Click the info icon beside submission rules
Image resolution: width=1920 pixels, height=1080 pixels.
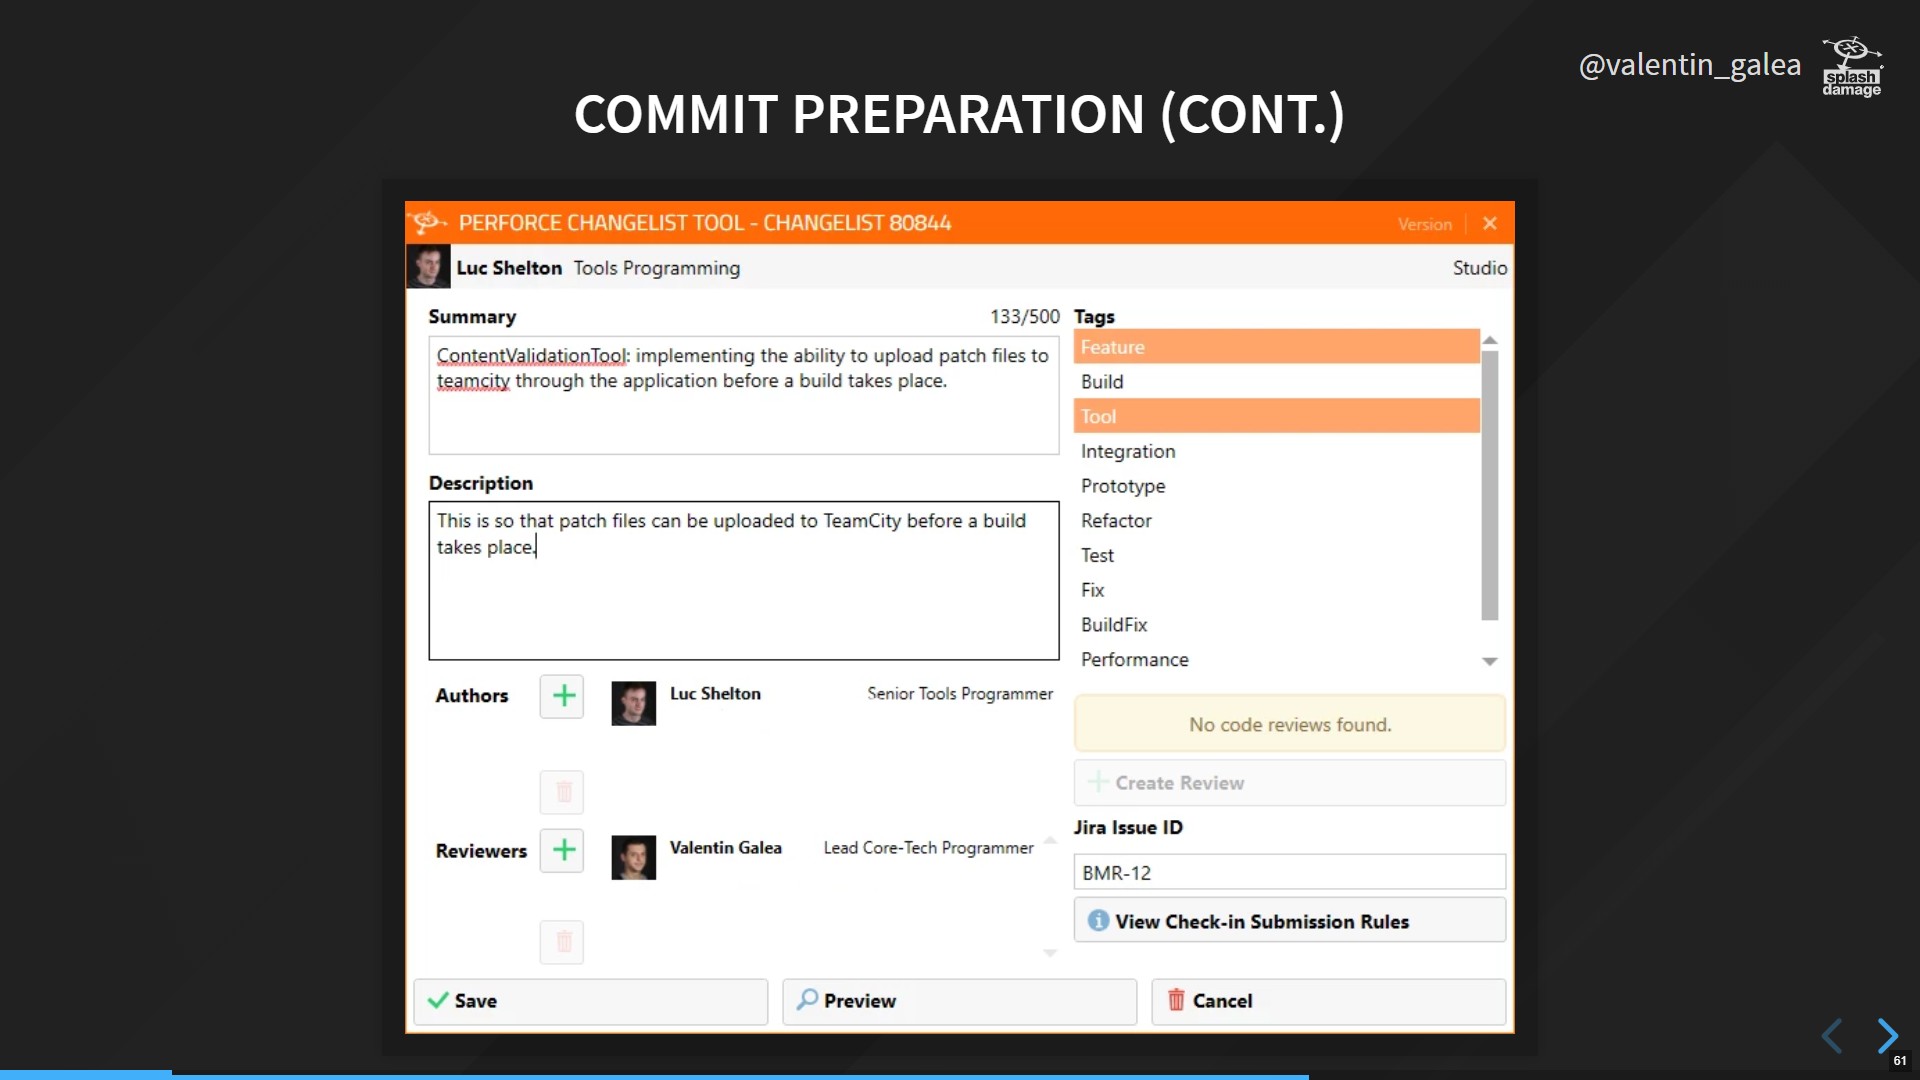(1097, 920)
